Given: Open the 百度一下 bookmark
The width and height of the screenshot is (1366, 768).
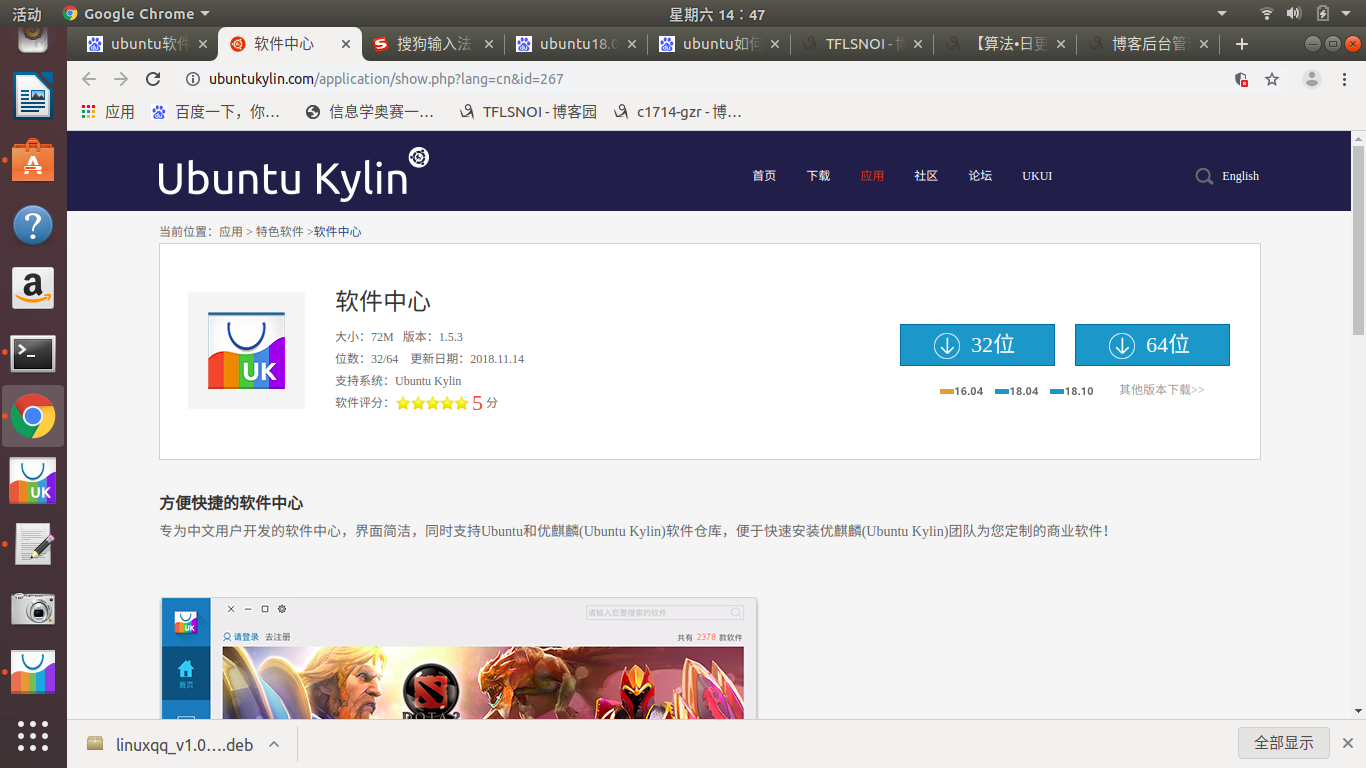Looking at the screenshot, I should [x=216, y=112].
